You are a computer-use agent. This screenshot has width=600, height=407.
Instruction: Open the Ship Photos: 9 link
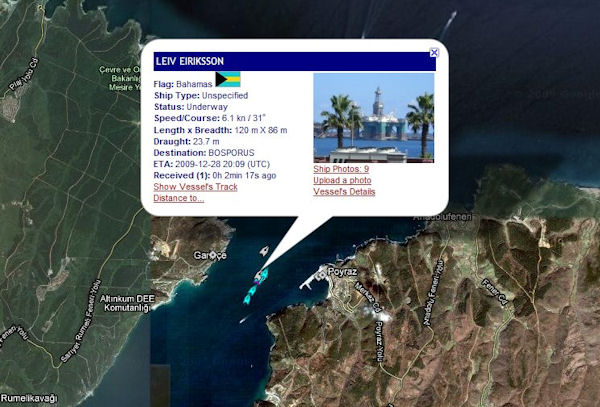point(341,169)
